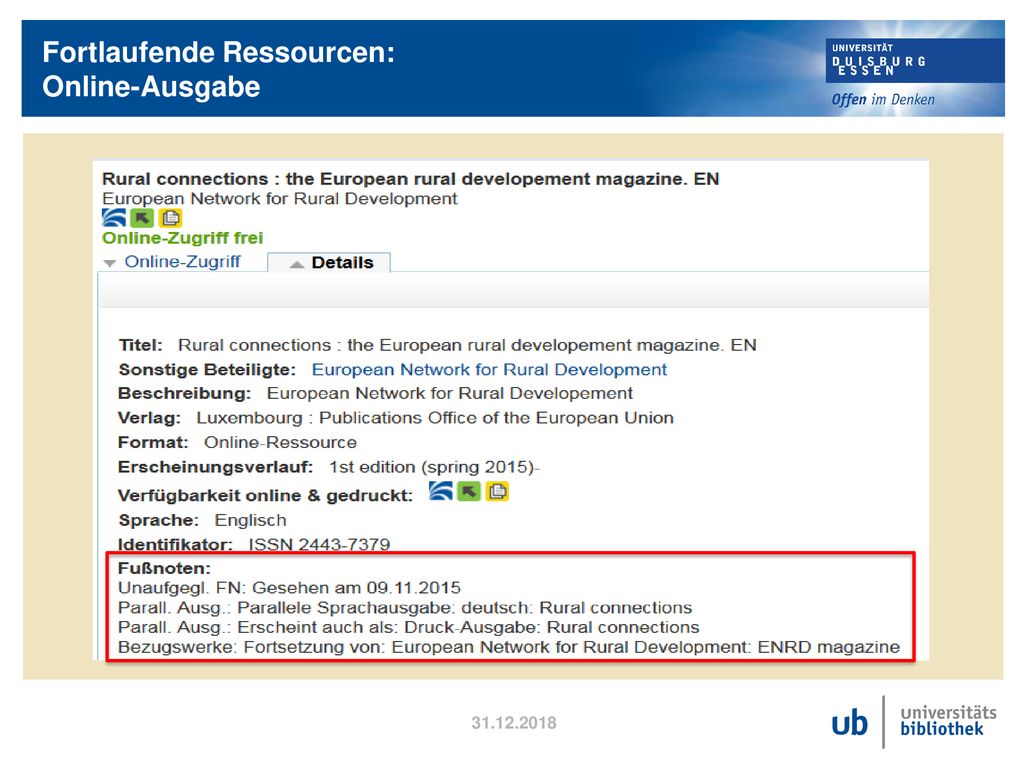Click the Online-Zugriff frei status text
This screenshot has height=768, width=1024.
pos(182,238)
